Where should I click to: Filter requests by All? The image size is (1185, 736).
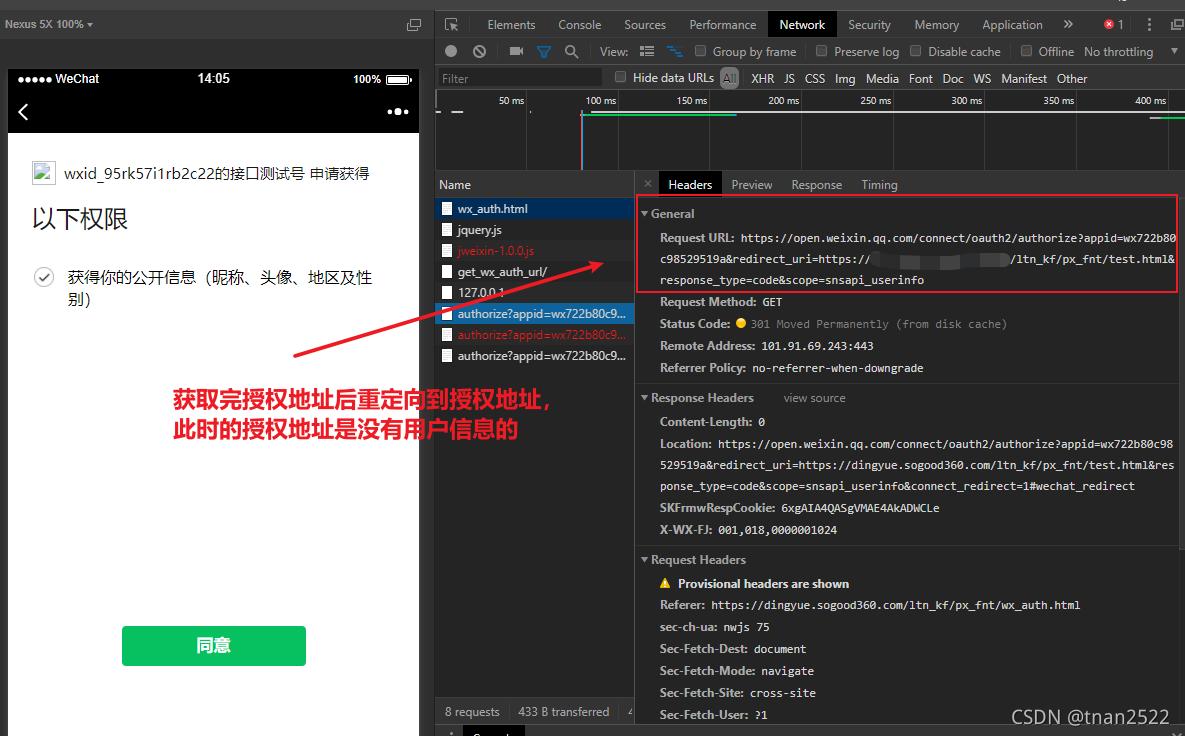tap(729, 79)
